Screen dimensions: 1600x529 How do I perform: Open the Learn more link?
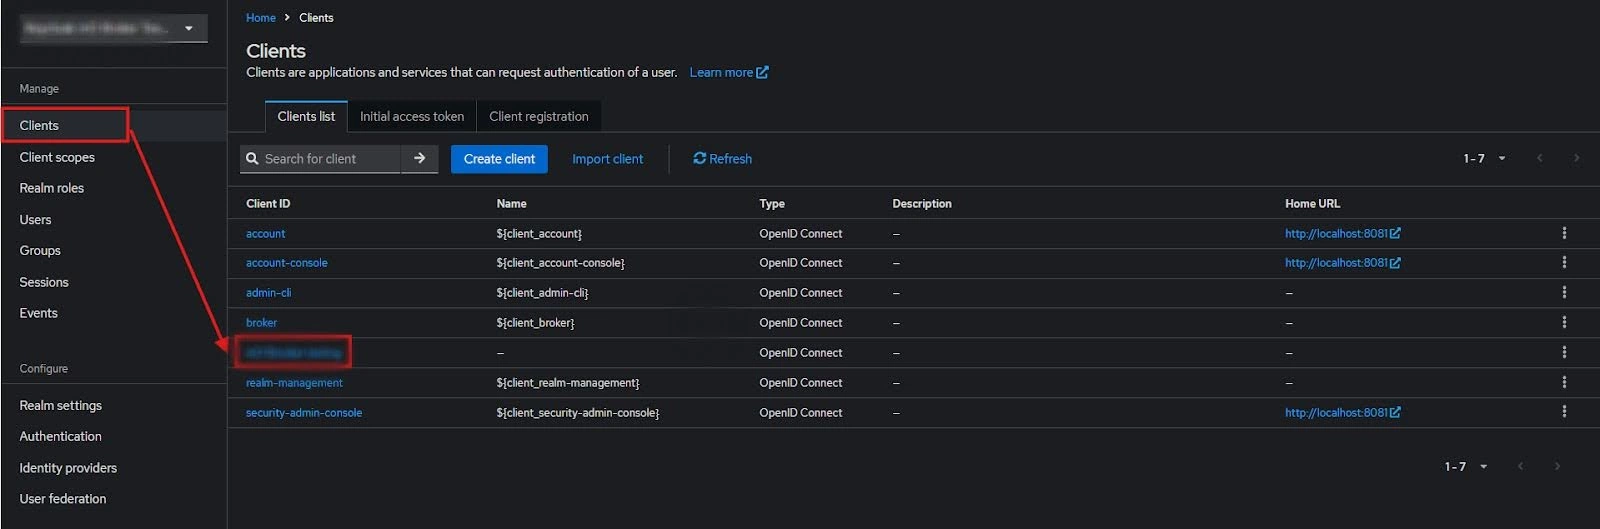(728, 72)
